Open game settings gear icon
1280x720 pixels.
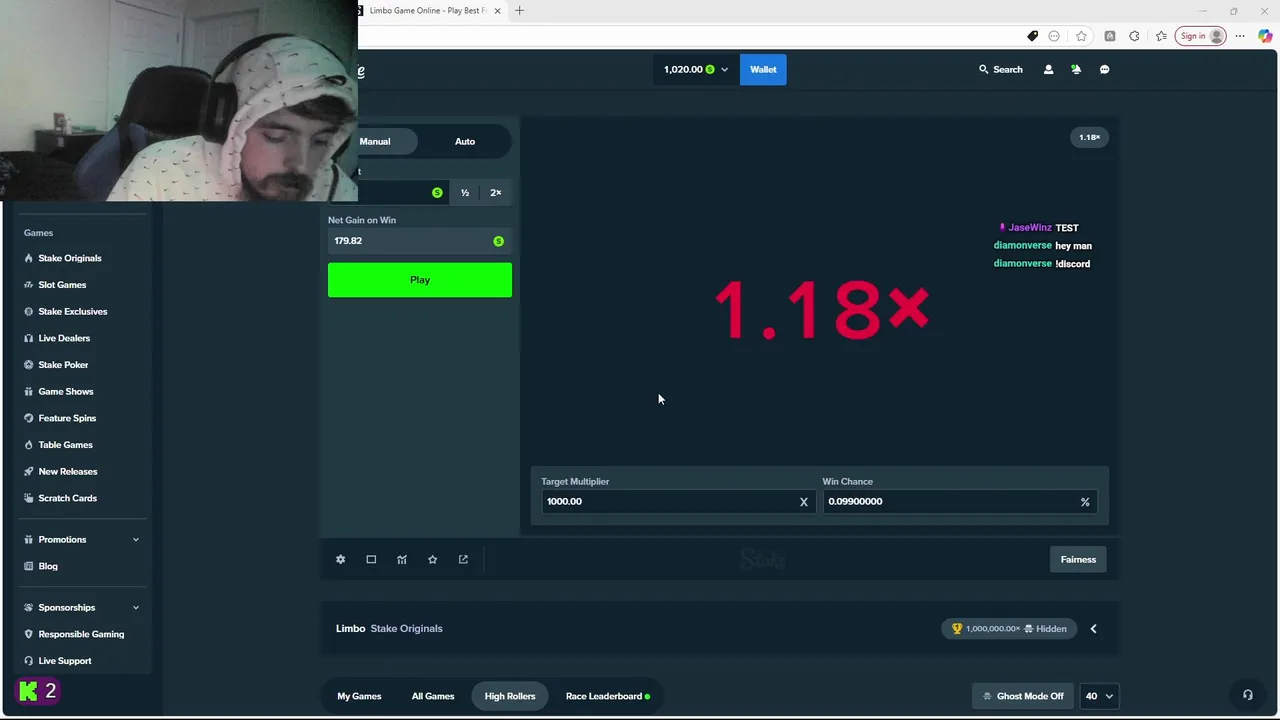(340, 559)
